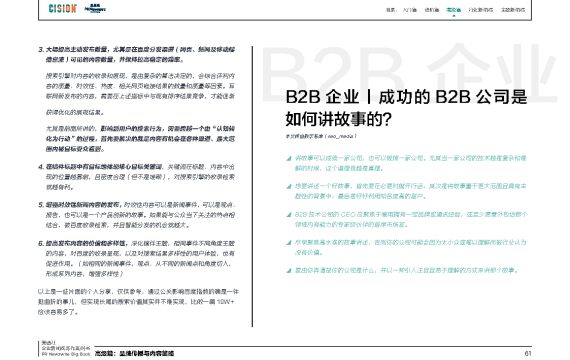Click the page number 61 in footer

528,353
